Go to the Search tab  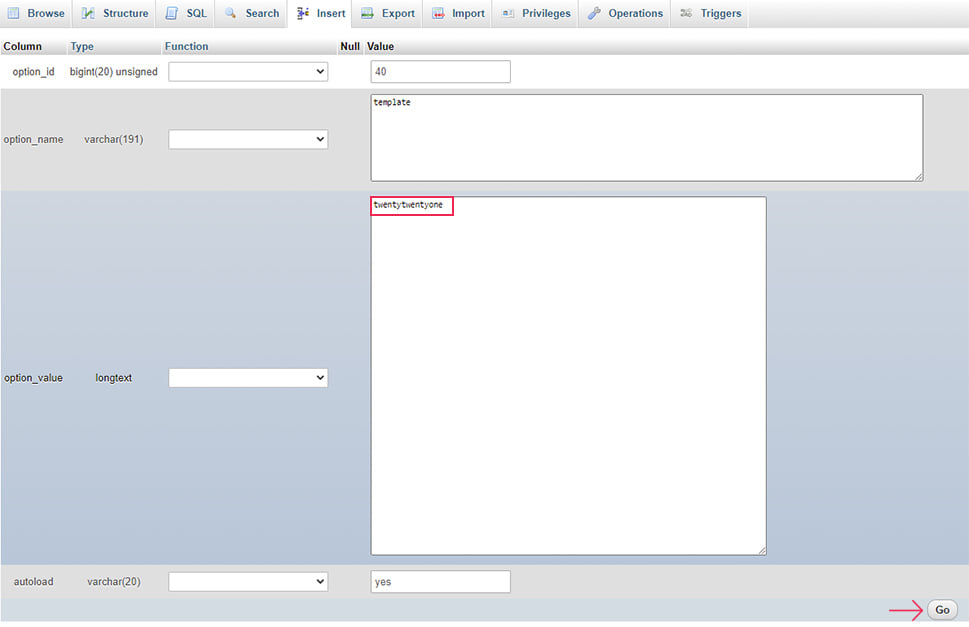(x=252, y=14)
